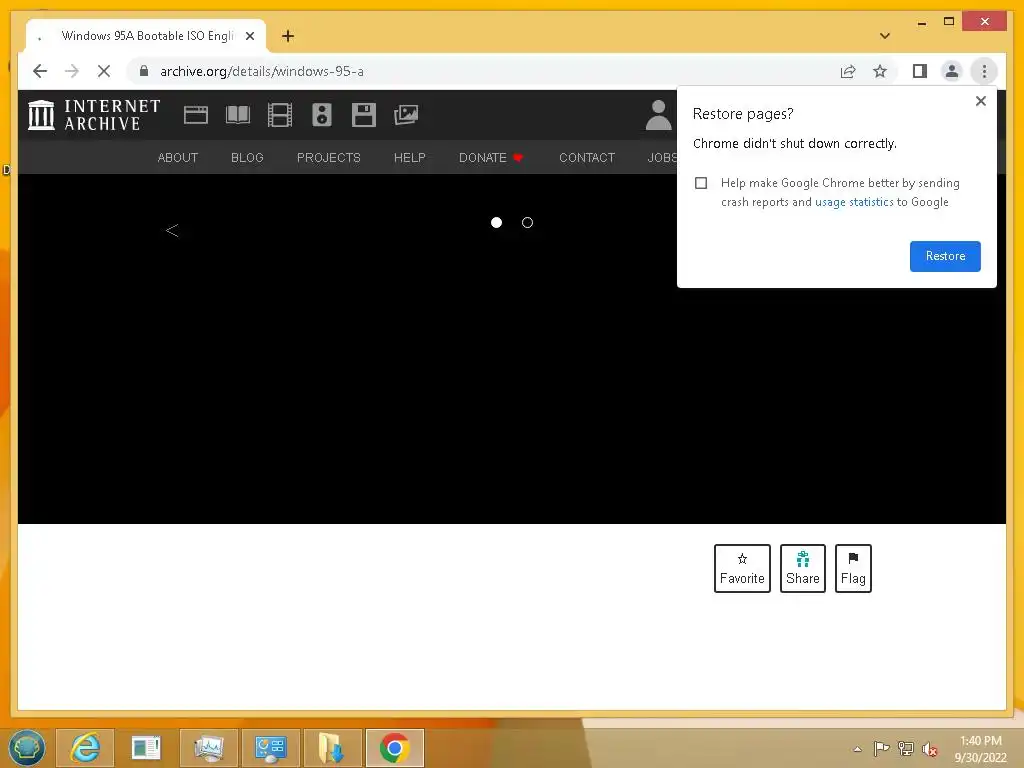Dismiss the Restore pages popup
The height and width of the screenshot is (768, 1024).
(980, 101)
